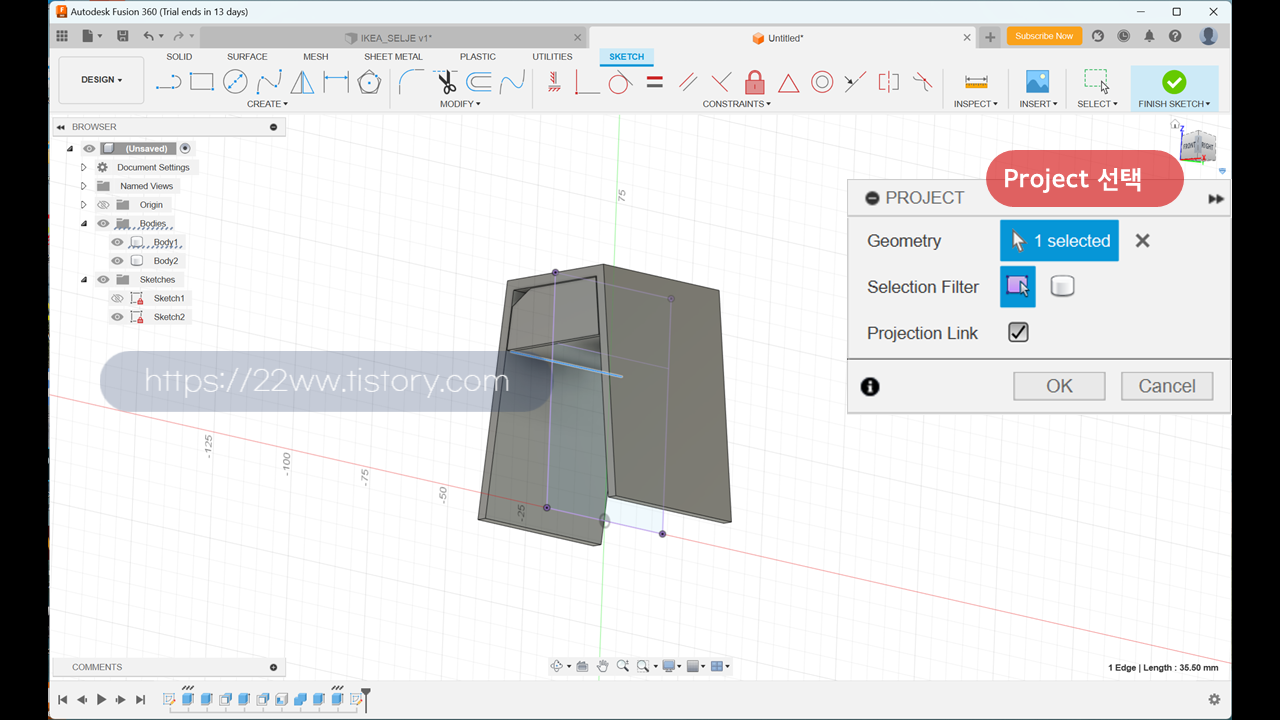Select the Trim scissors tool

point(446,82)
